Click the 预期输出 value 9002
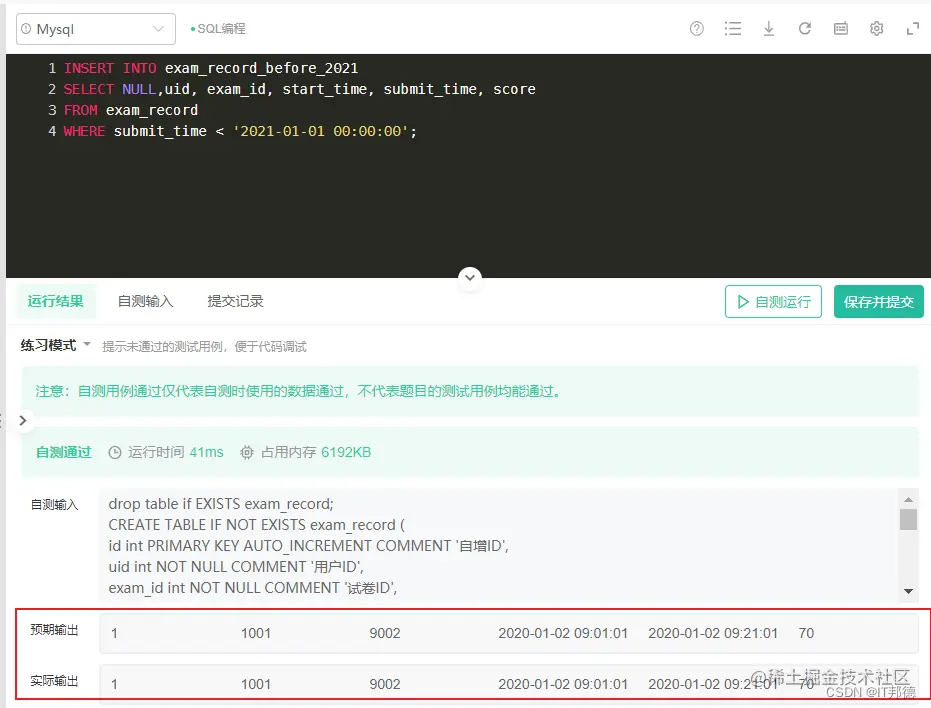Screen dimensions: 931x708 click(385, 633)
